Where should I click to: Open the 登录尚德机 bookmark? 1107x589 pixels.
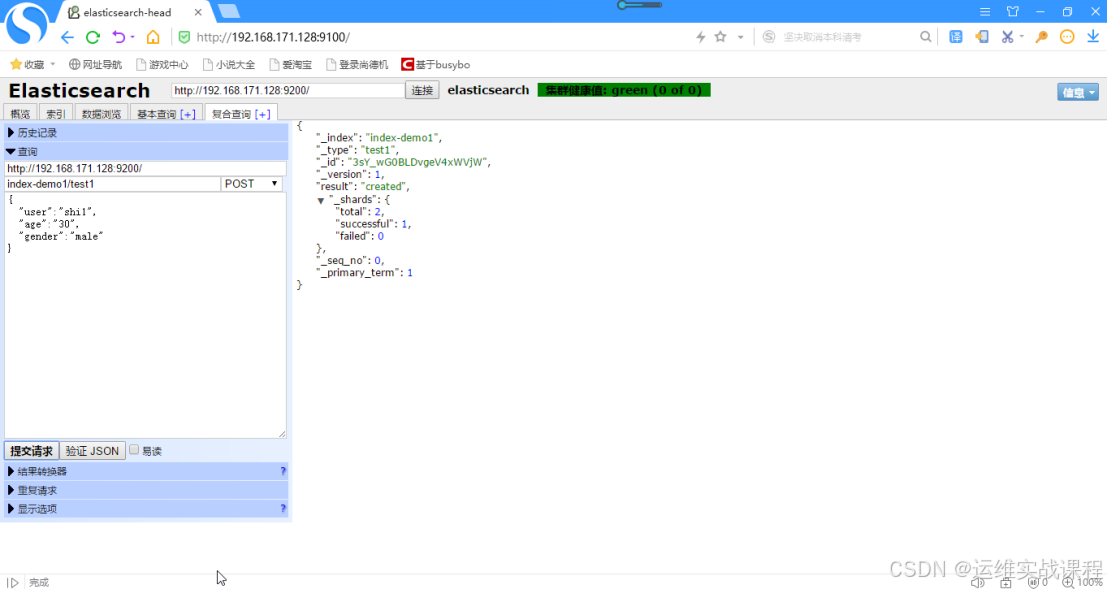(357, 64)
